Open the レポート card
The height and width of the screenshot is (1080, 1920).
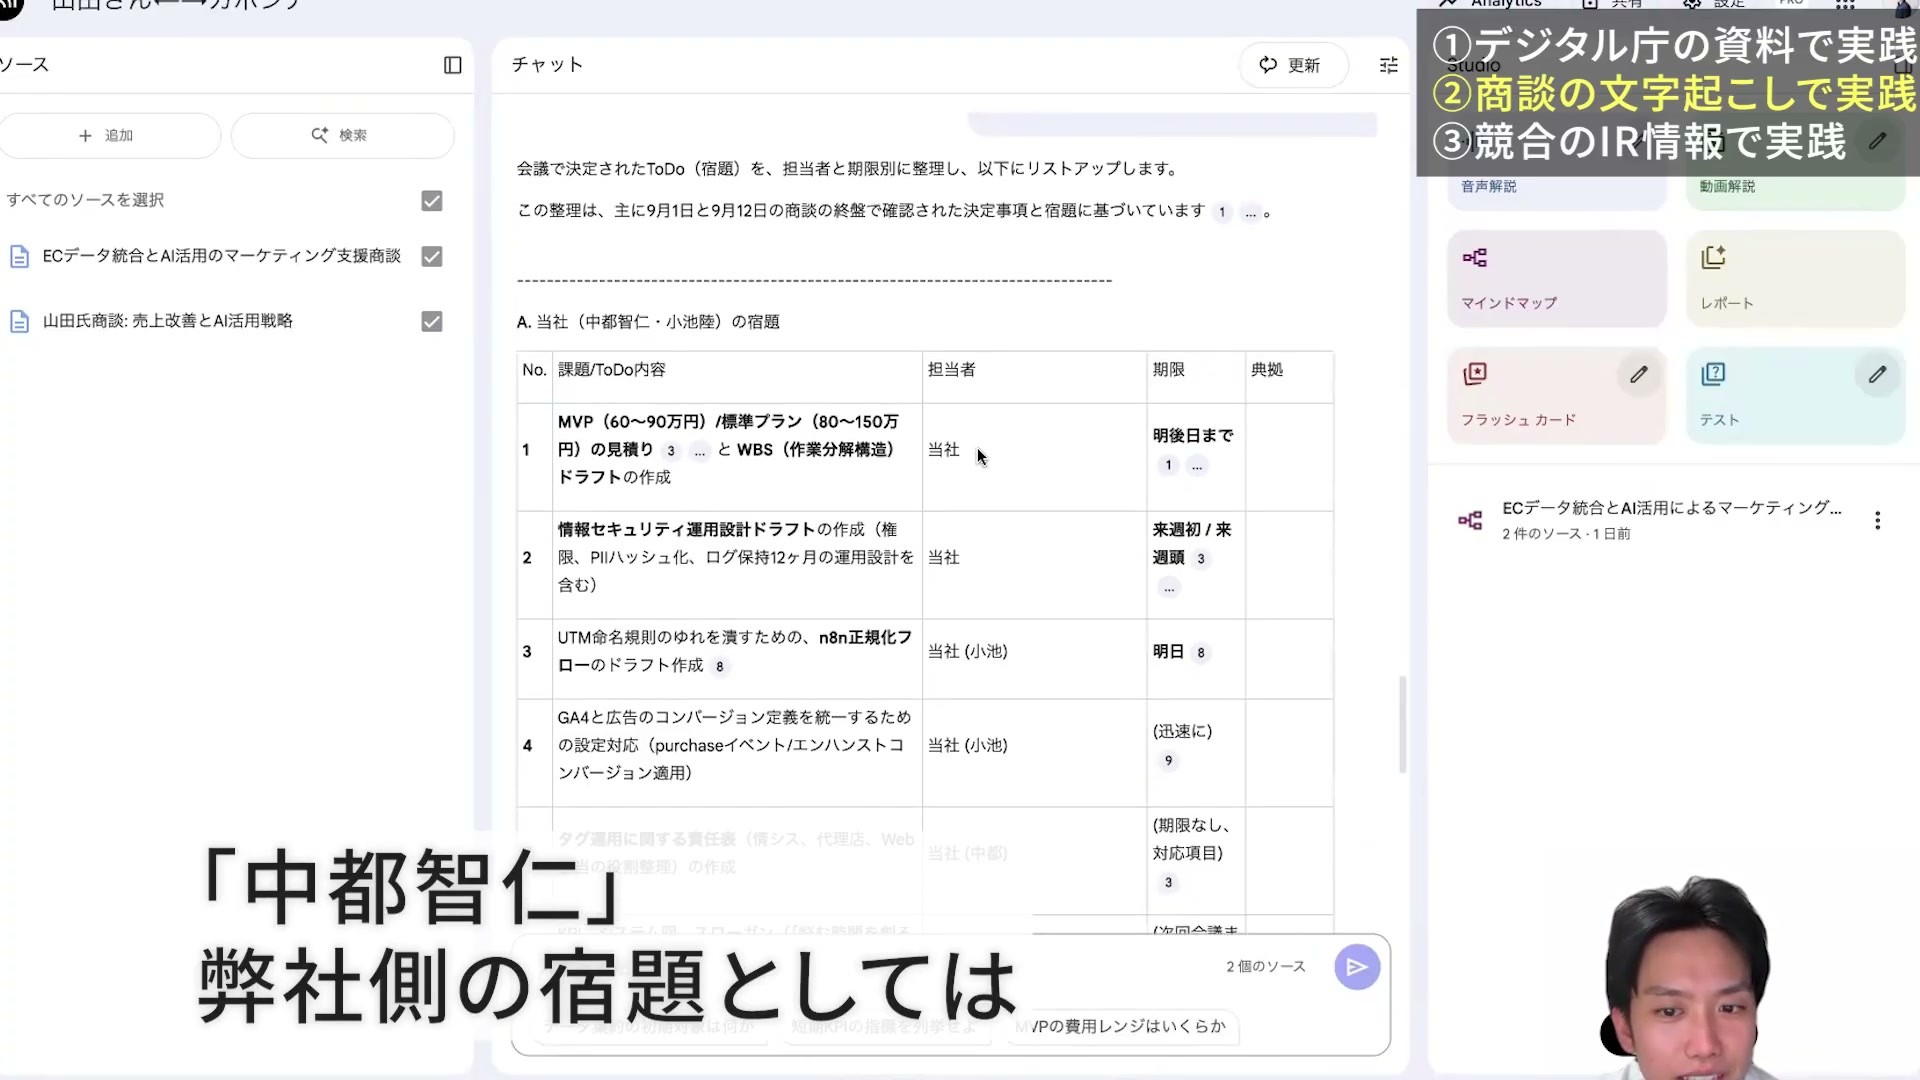(1795, 279)
